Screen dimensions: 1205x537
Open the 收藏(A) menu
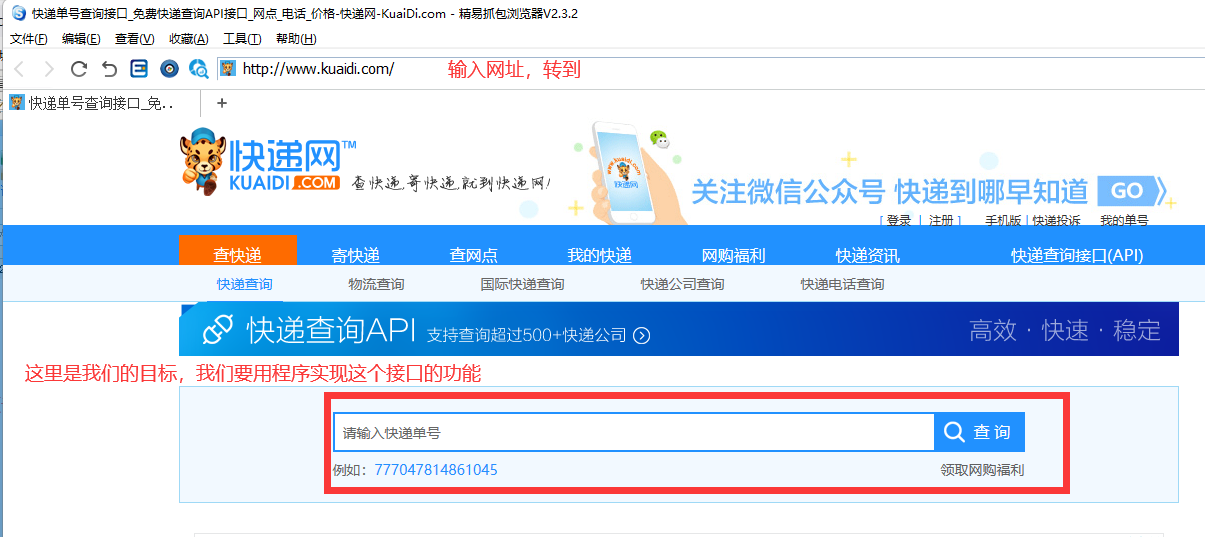(188, 39)
